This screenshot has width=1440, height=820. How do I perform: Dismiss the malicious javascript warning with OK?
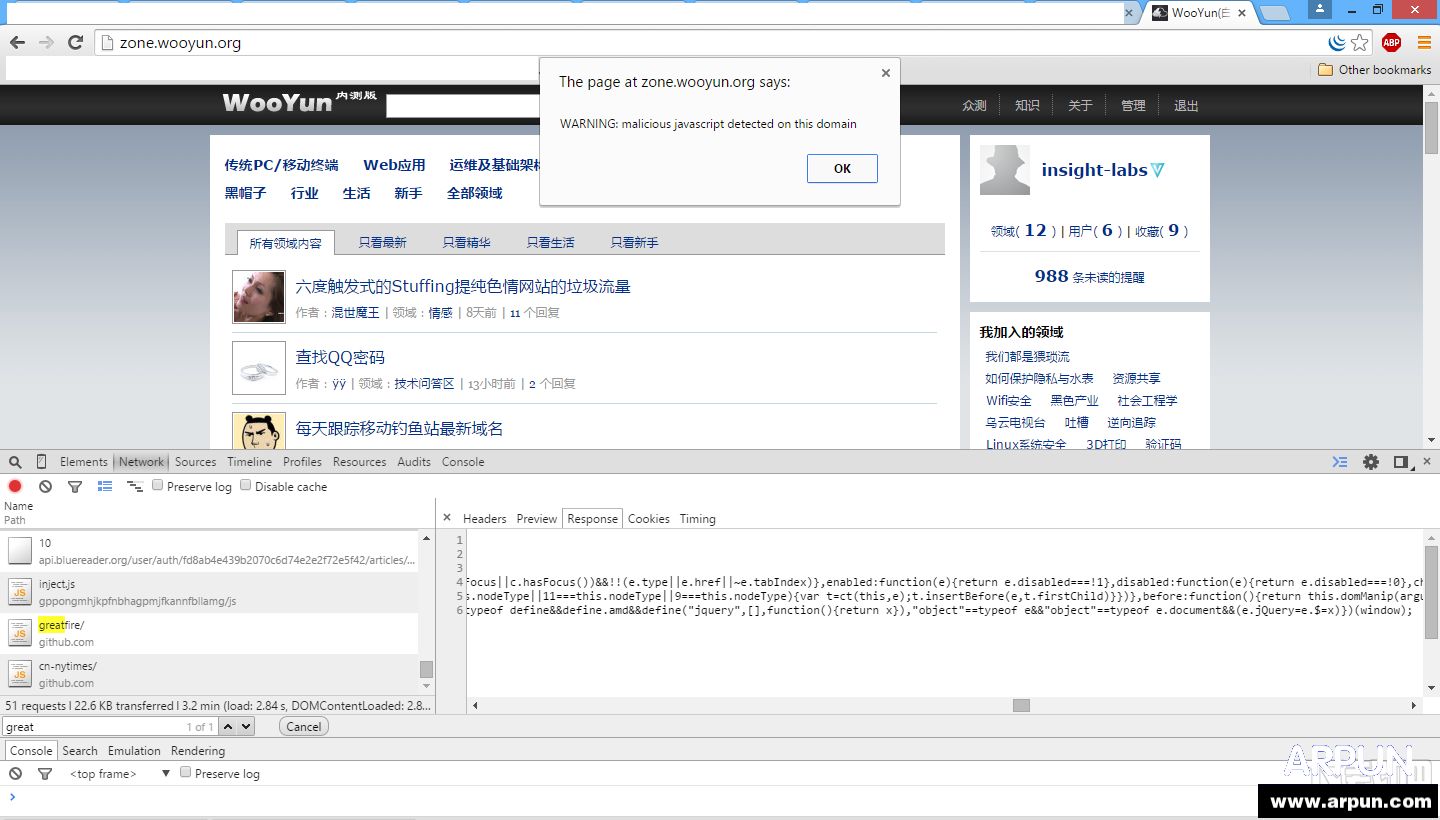[x=841, y=168]
